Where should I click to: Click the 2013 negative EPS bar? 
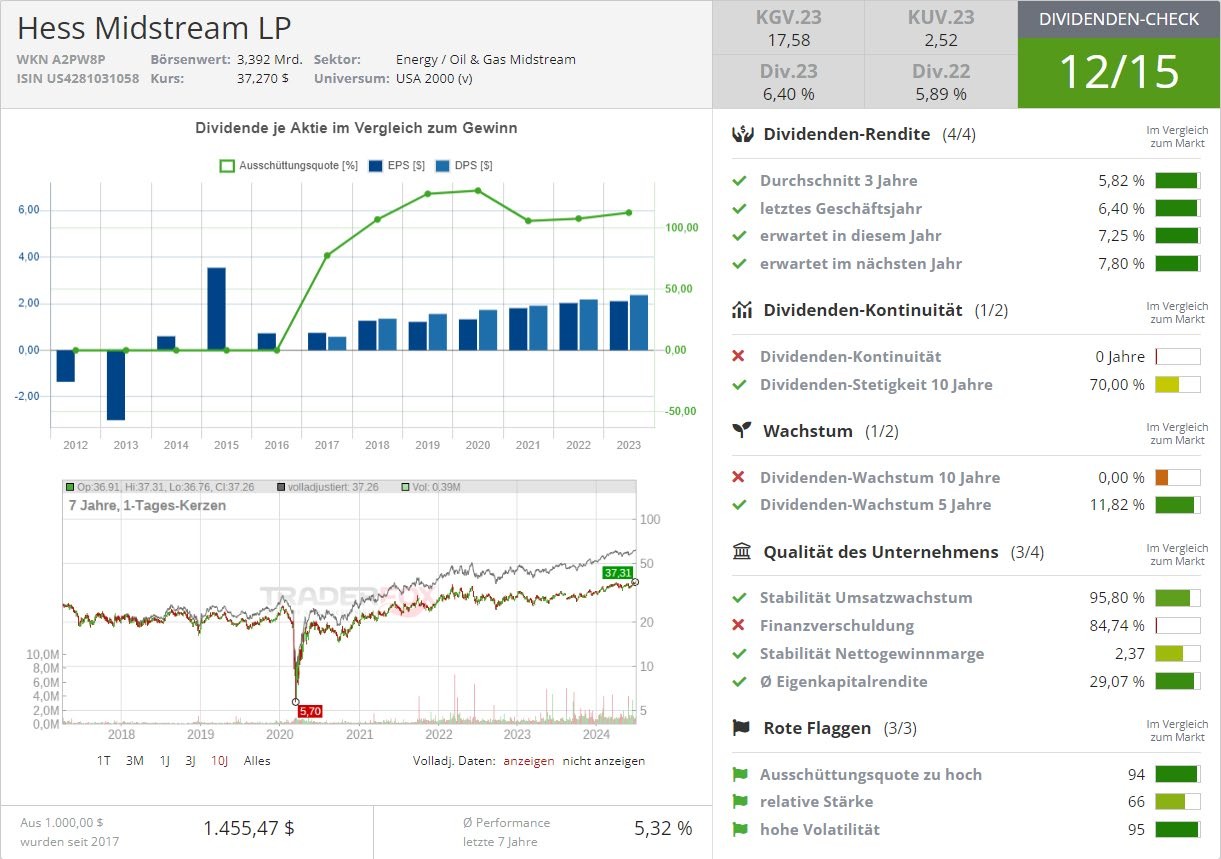click(116, 385)
